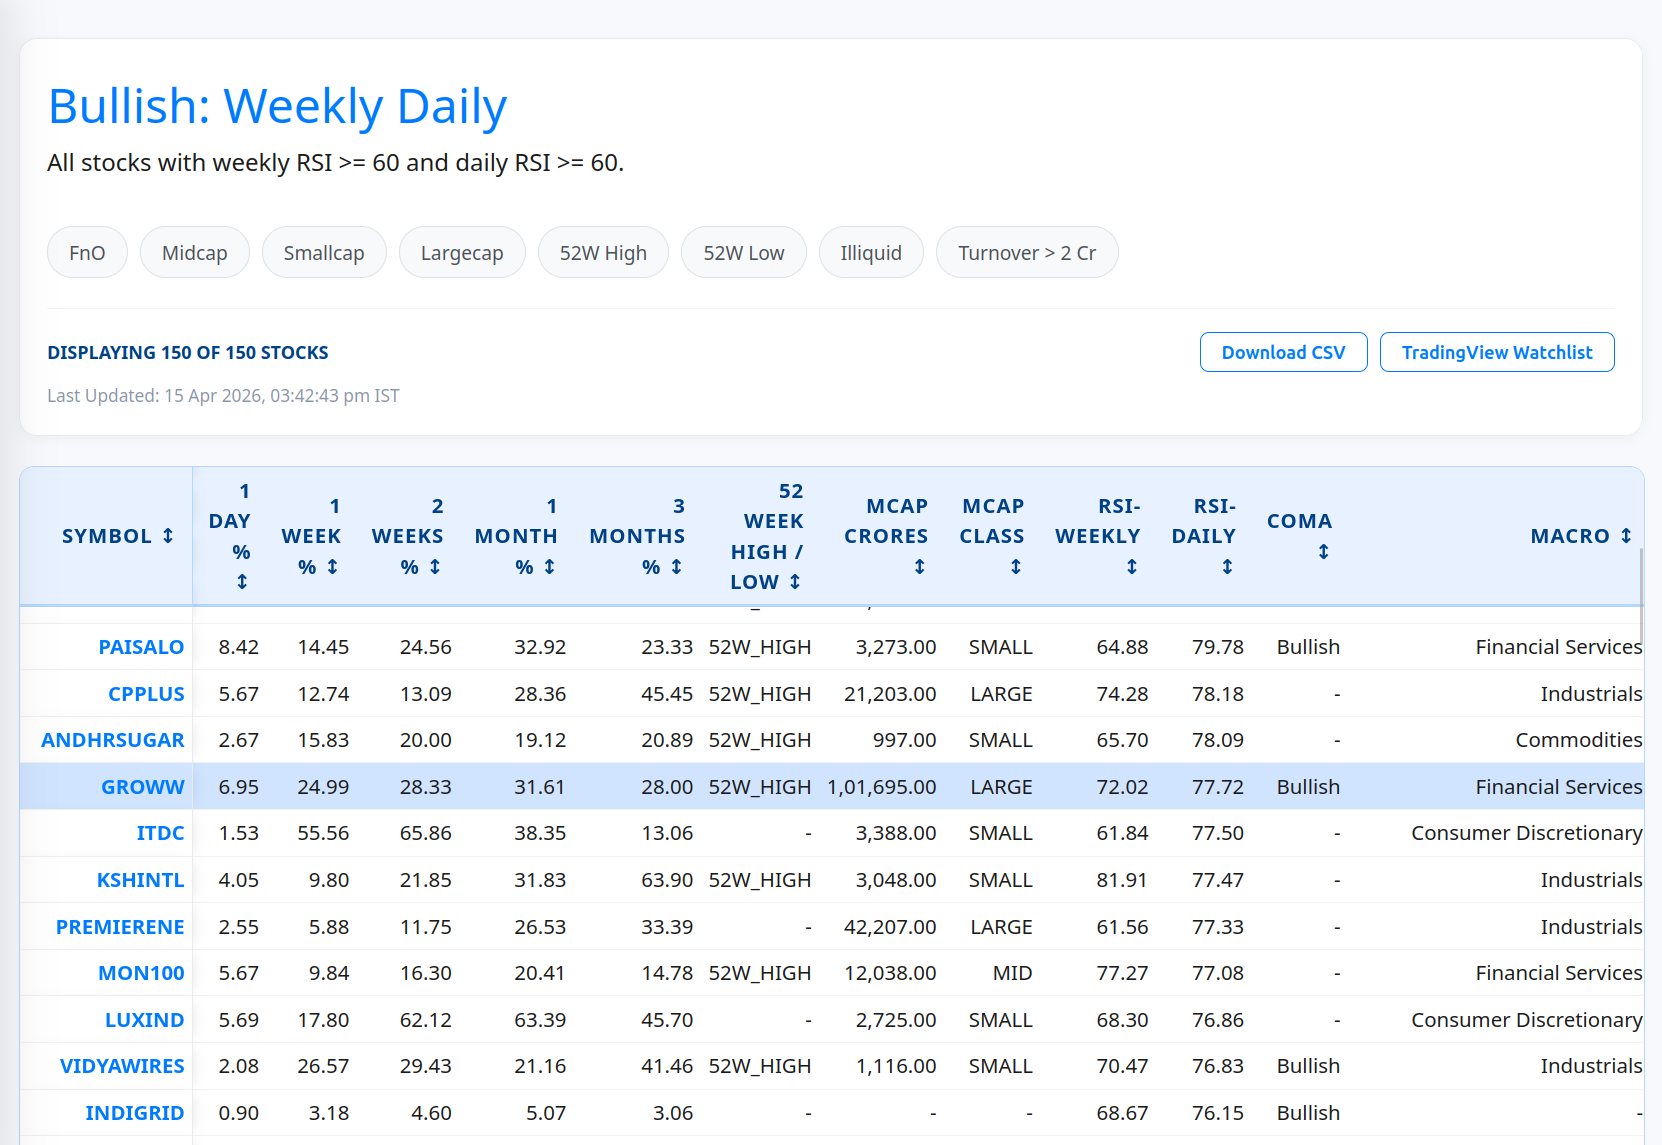1662x1145 pixels.
Task: Sort by 52 WEEK HIGH / LOW arrow
Action: click(795, 582)
